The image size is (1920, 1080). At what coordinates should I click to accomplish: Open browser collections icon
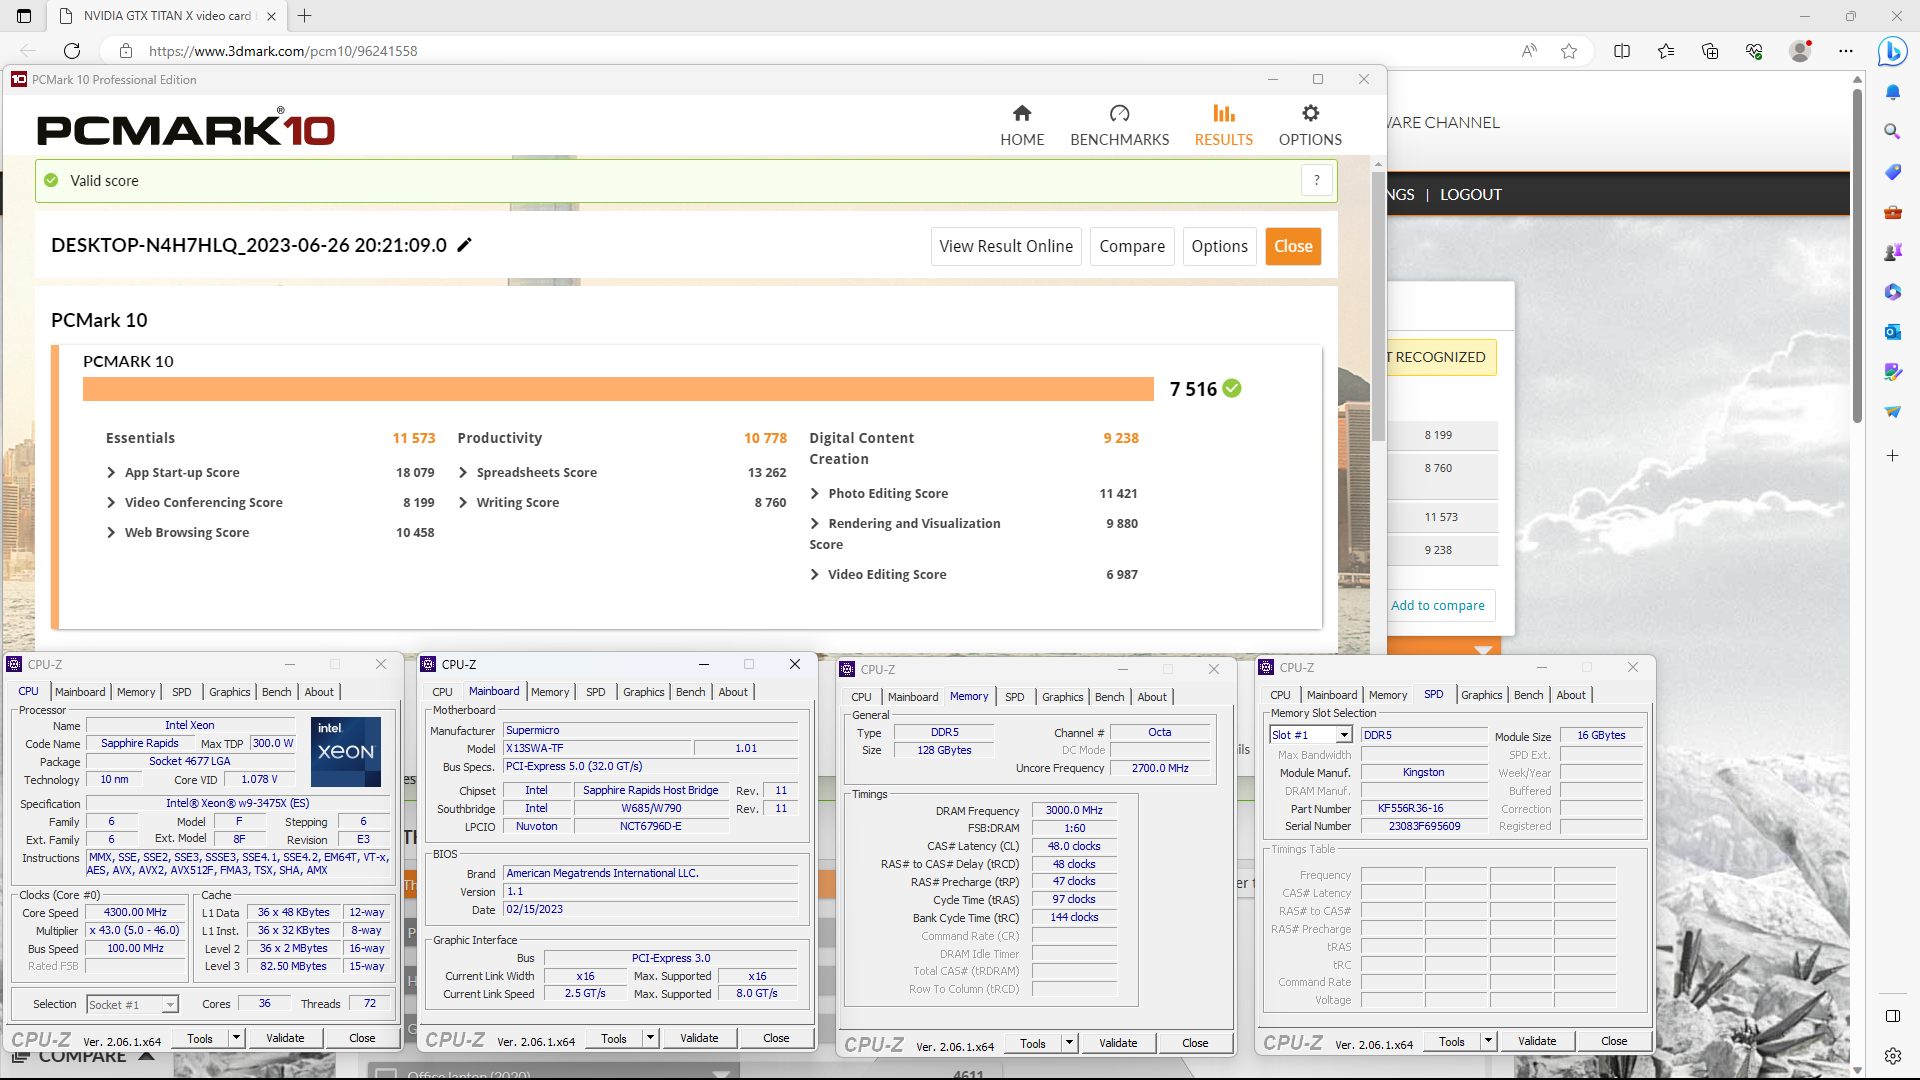click(1710, 51)
